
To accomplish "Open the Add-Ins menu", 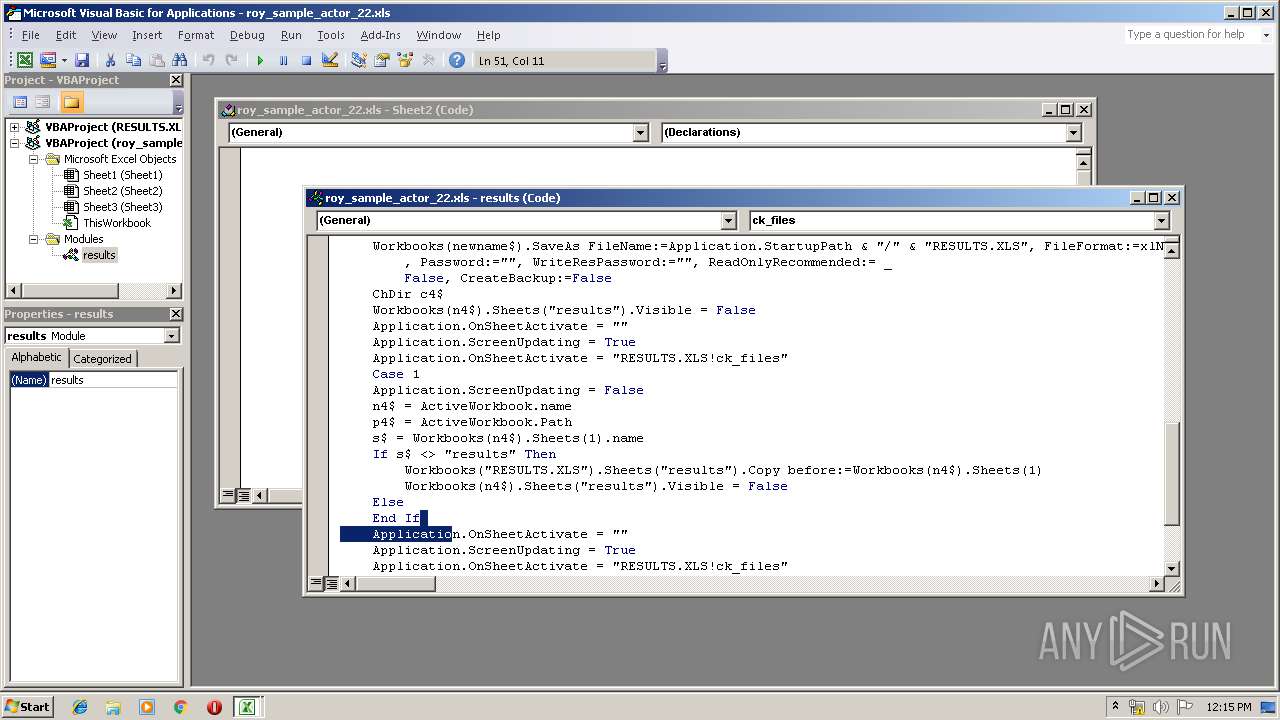I will (x=381, y=35).
